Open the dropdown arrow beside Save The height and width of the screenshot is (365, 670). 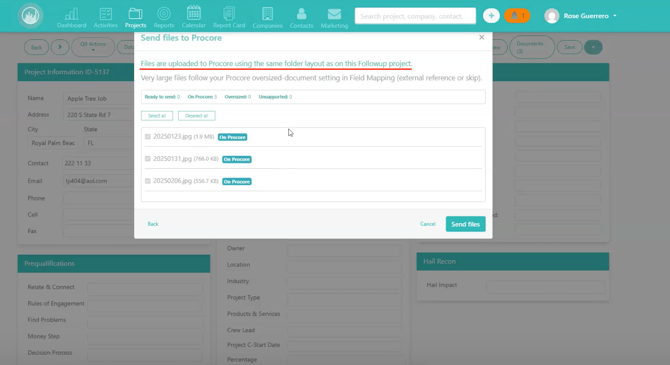coord(593,47)
